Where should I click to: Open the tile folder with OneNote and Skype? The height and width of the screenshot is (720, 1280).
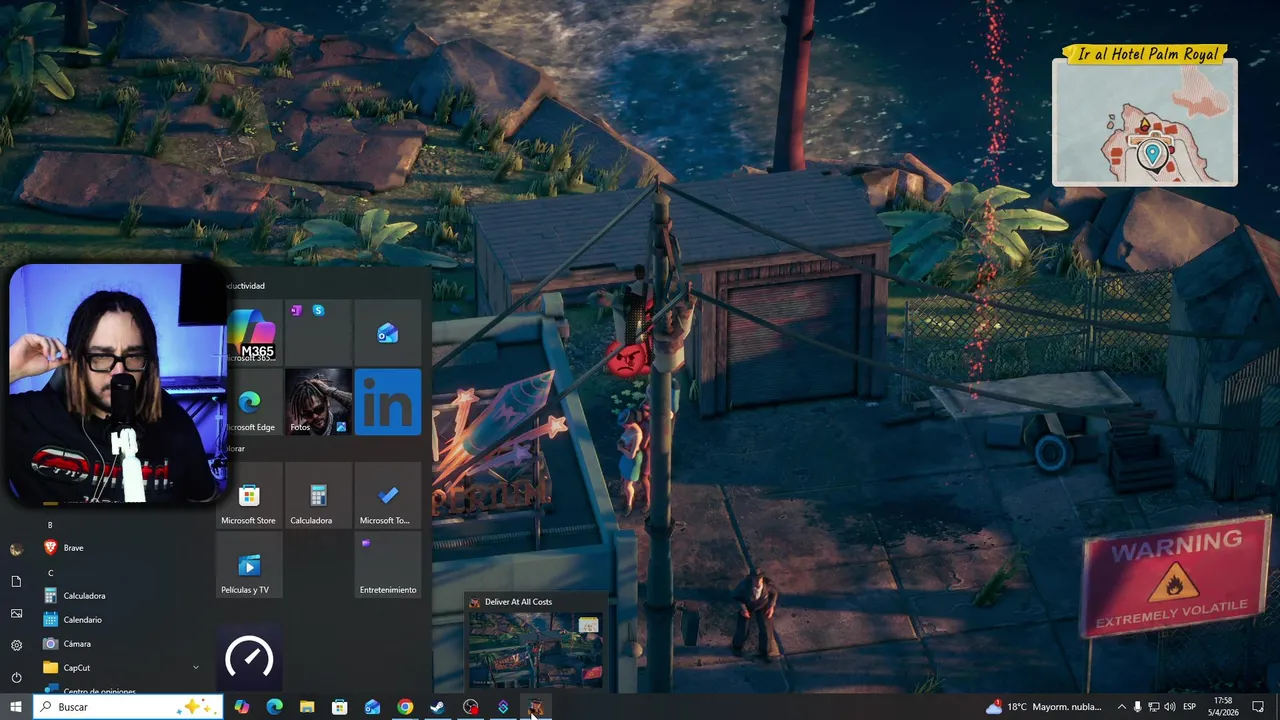(x=319, y=333)
